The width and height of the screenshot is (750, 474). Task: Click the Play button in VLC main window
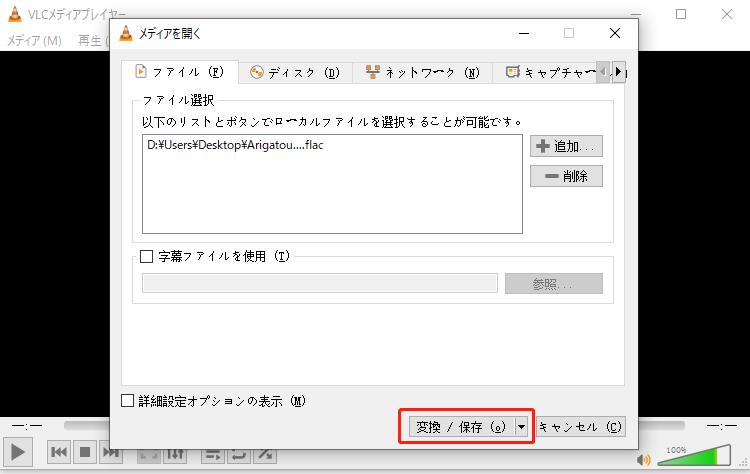click(18, 452)
